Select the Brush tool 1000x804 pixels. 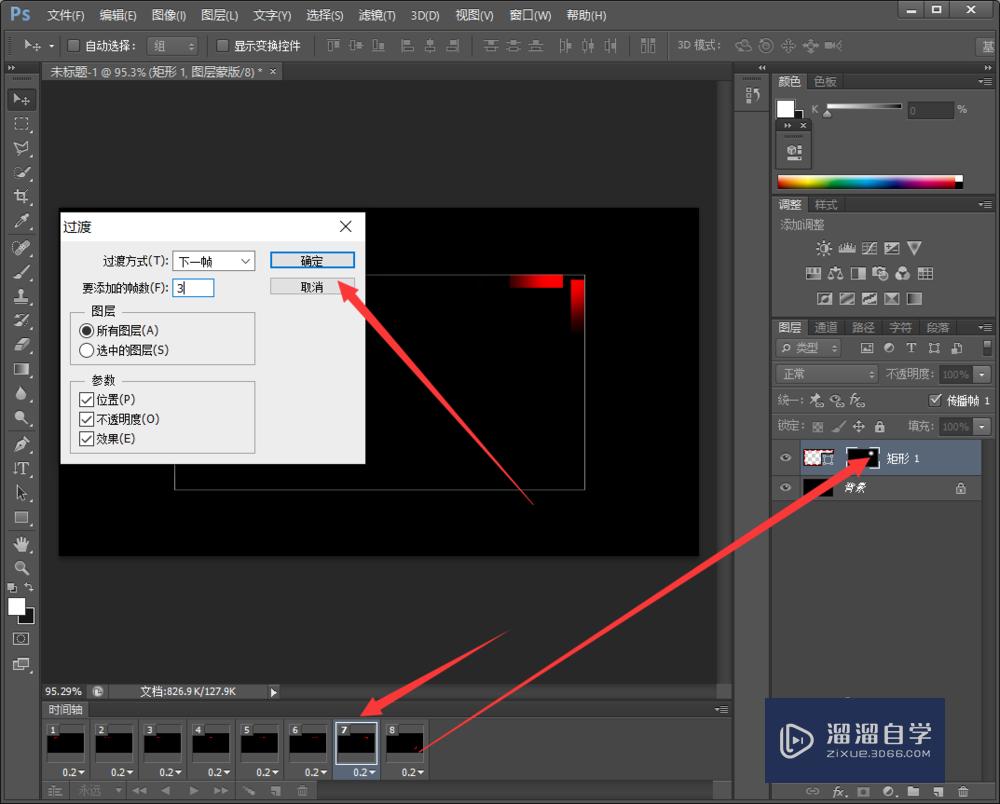click(x=21, y=272)
